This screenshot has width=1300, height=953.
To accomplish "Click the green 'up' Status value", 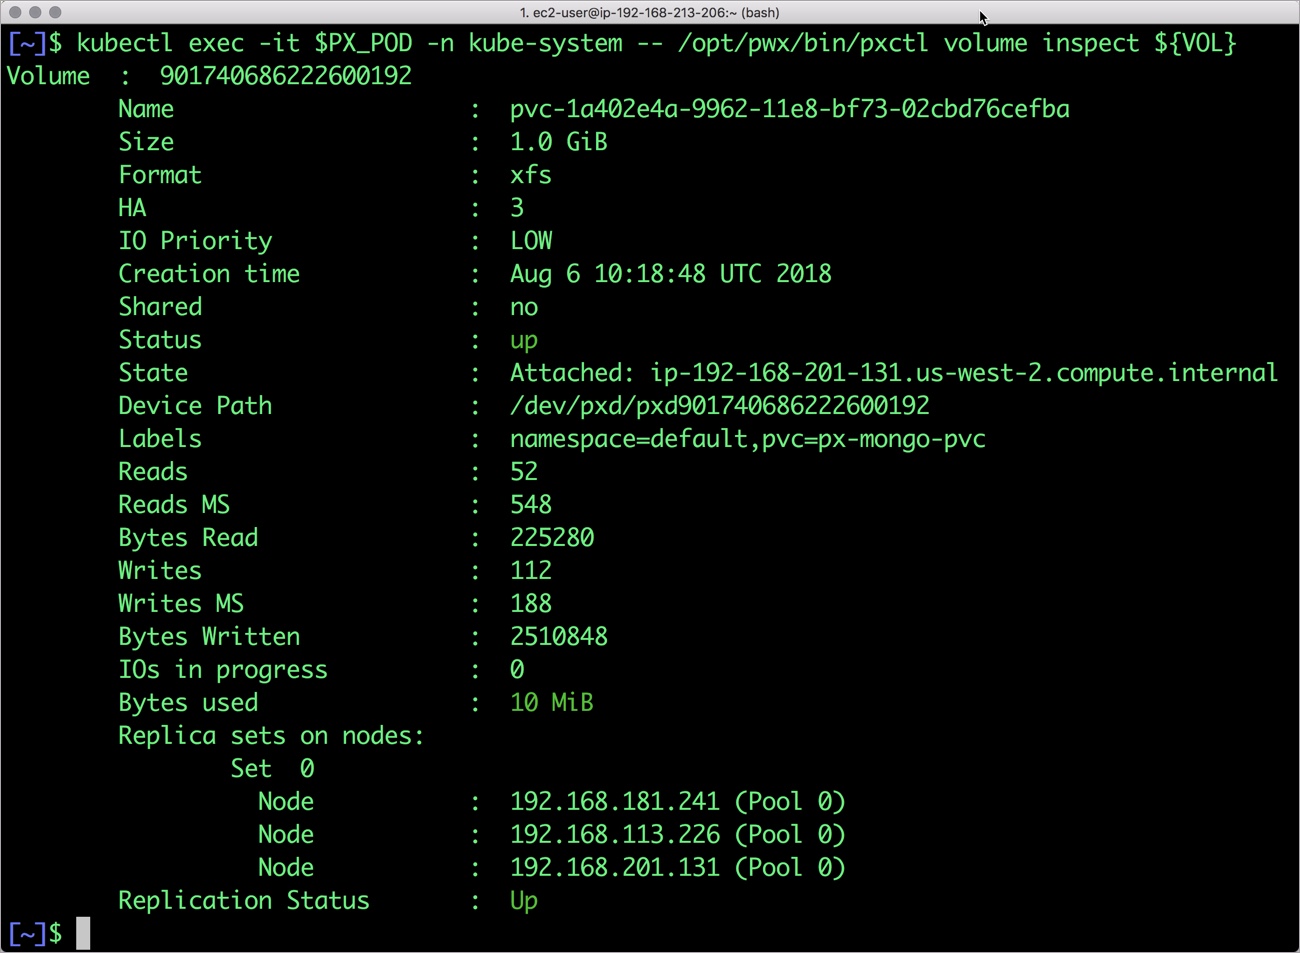I will coord(523,340).
